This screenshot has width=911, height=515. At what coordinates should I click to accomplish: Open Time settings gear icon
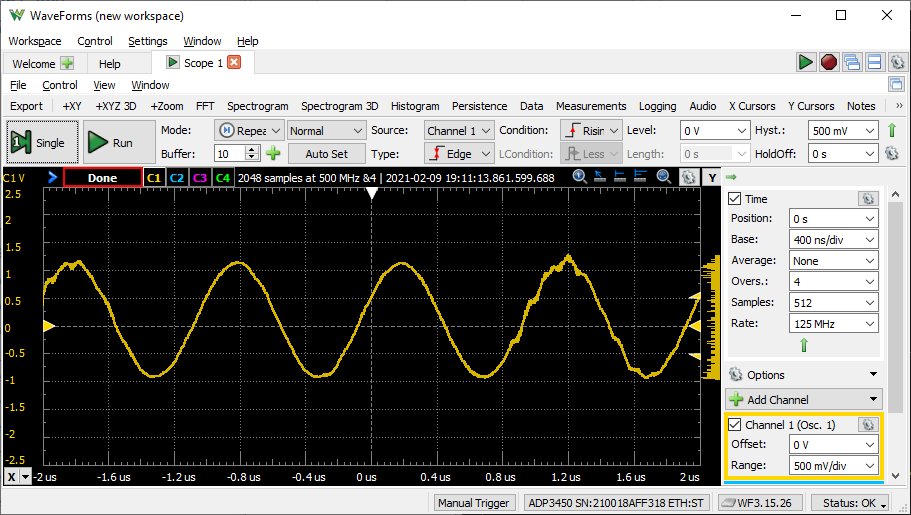(x=867, y=199)
